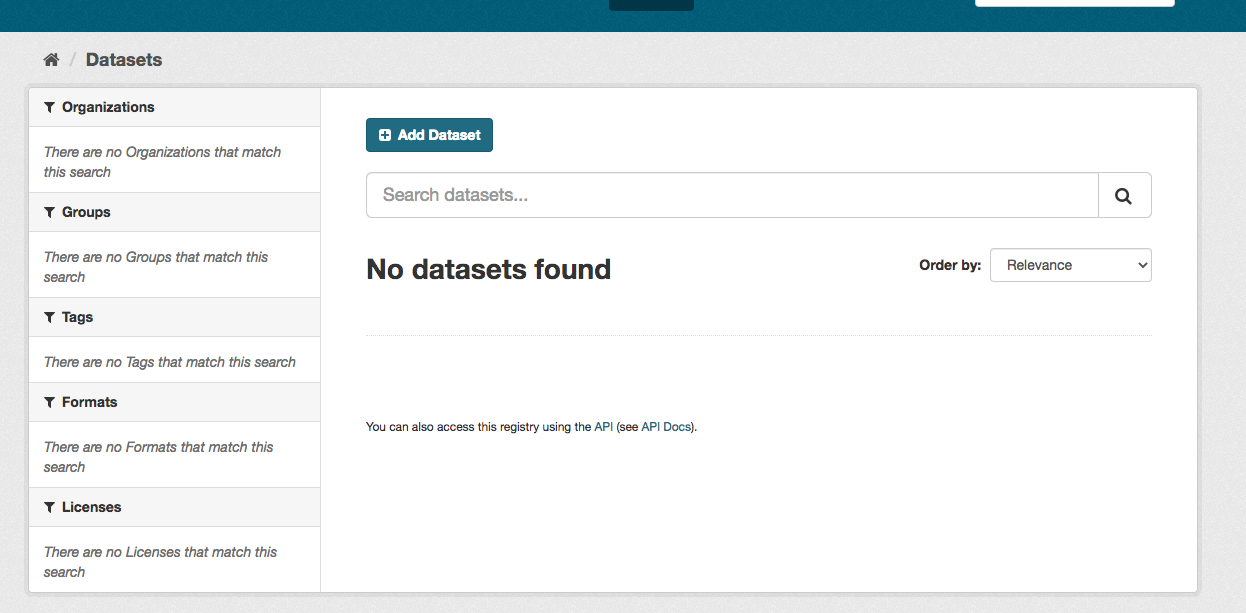
Task: Click the filter icon beside Formats
Action: [x=48, y=402]
